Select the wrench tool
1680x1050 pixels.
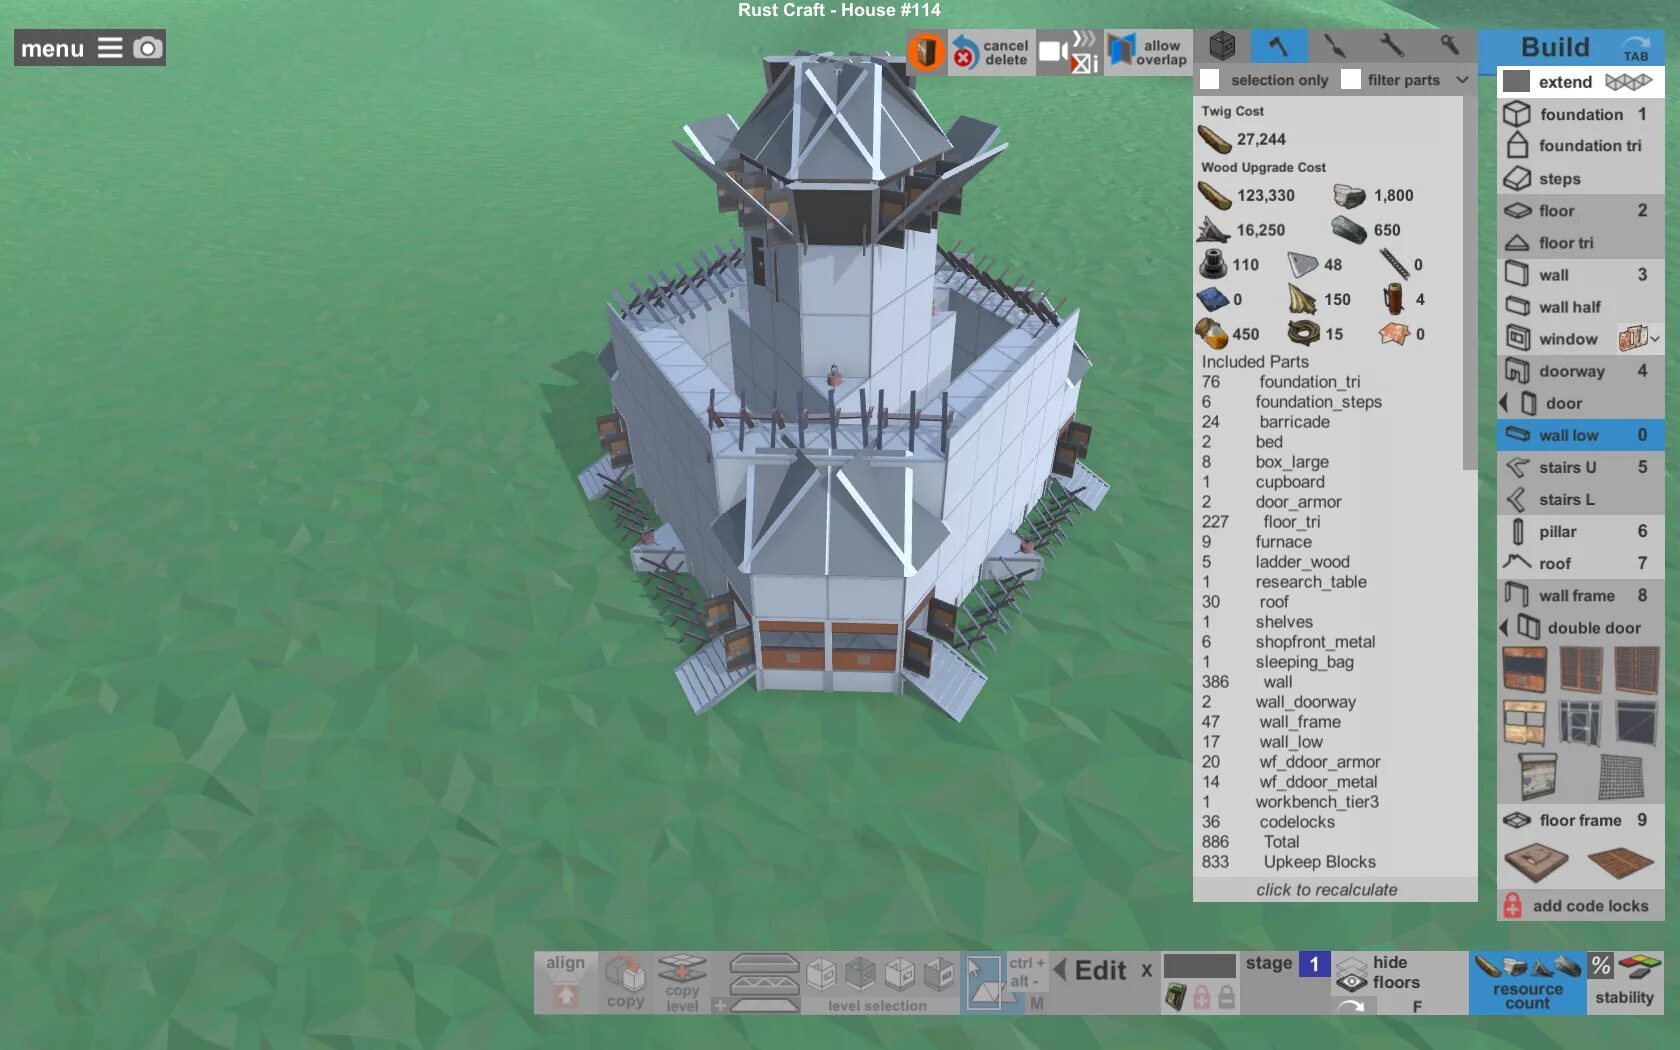(x=1391, y=45)
